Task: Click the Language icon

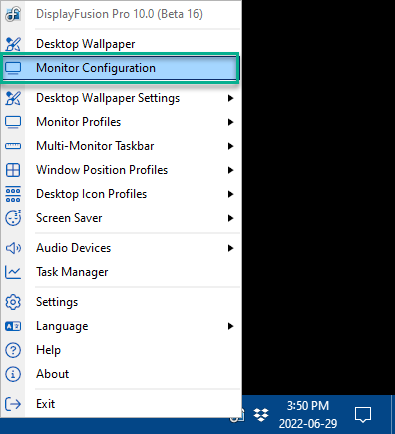Action: [x=13, y=326]
